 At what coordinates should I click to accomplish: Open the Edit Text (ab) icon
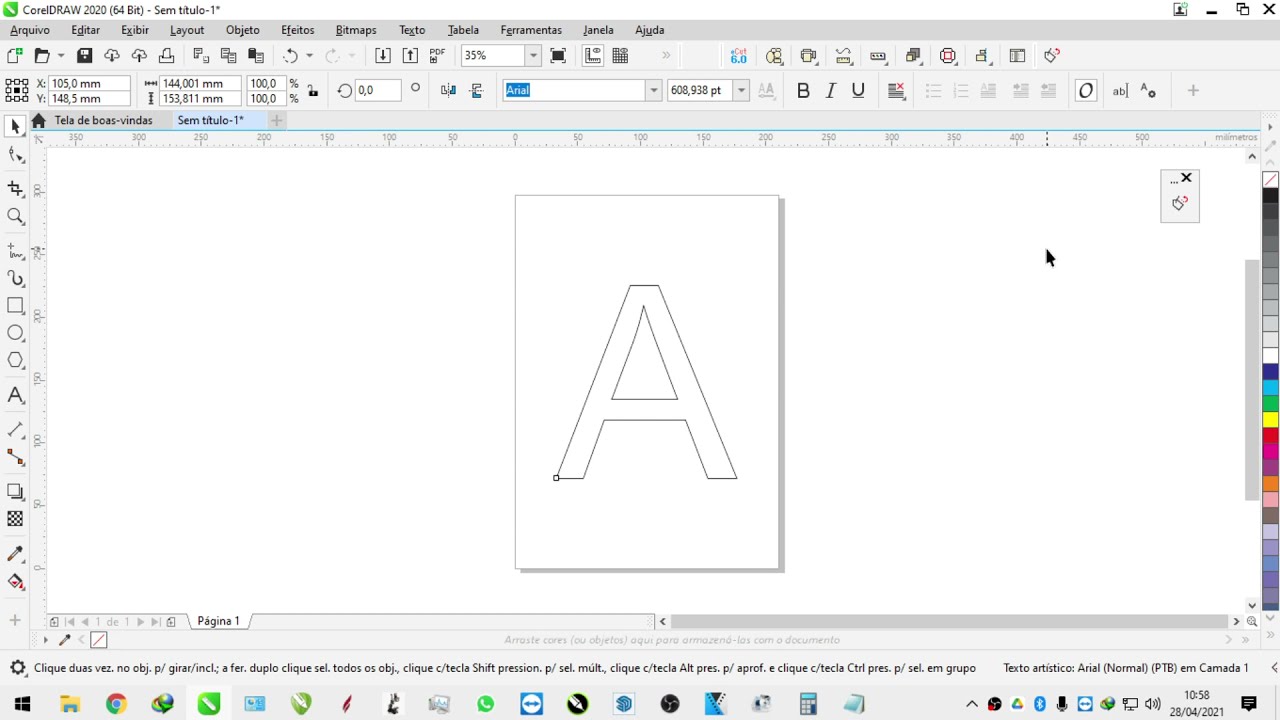click(x=1120, y=91)
